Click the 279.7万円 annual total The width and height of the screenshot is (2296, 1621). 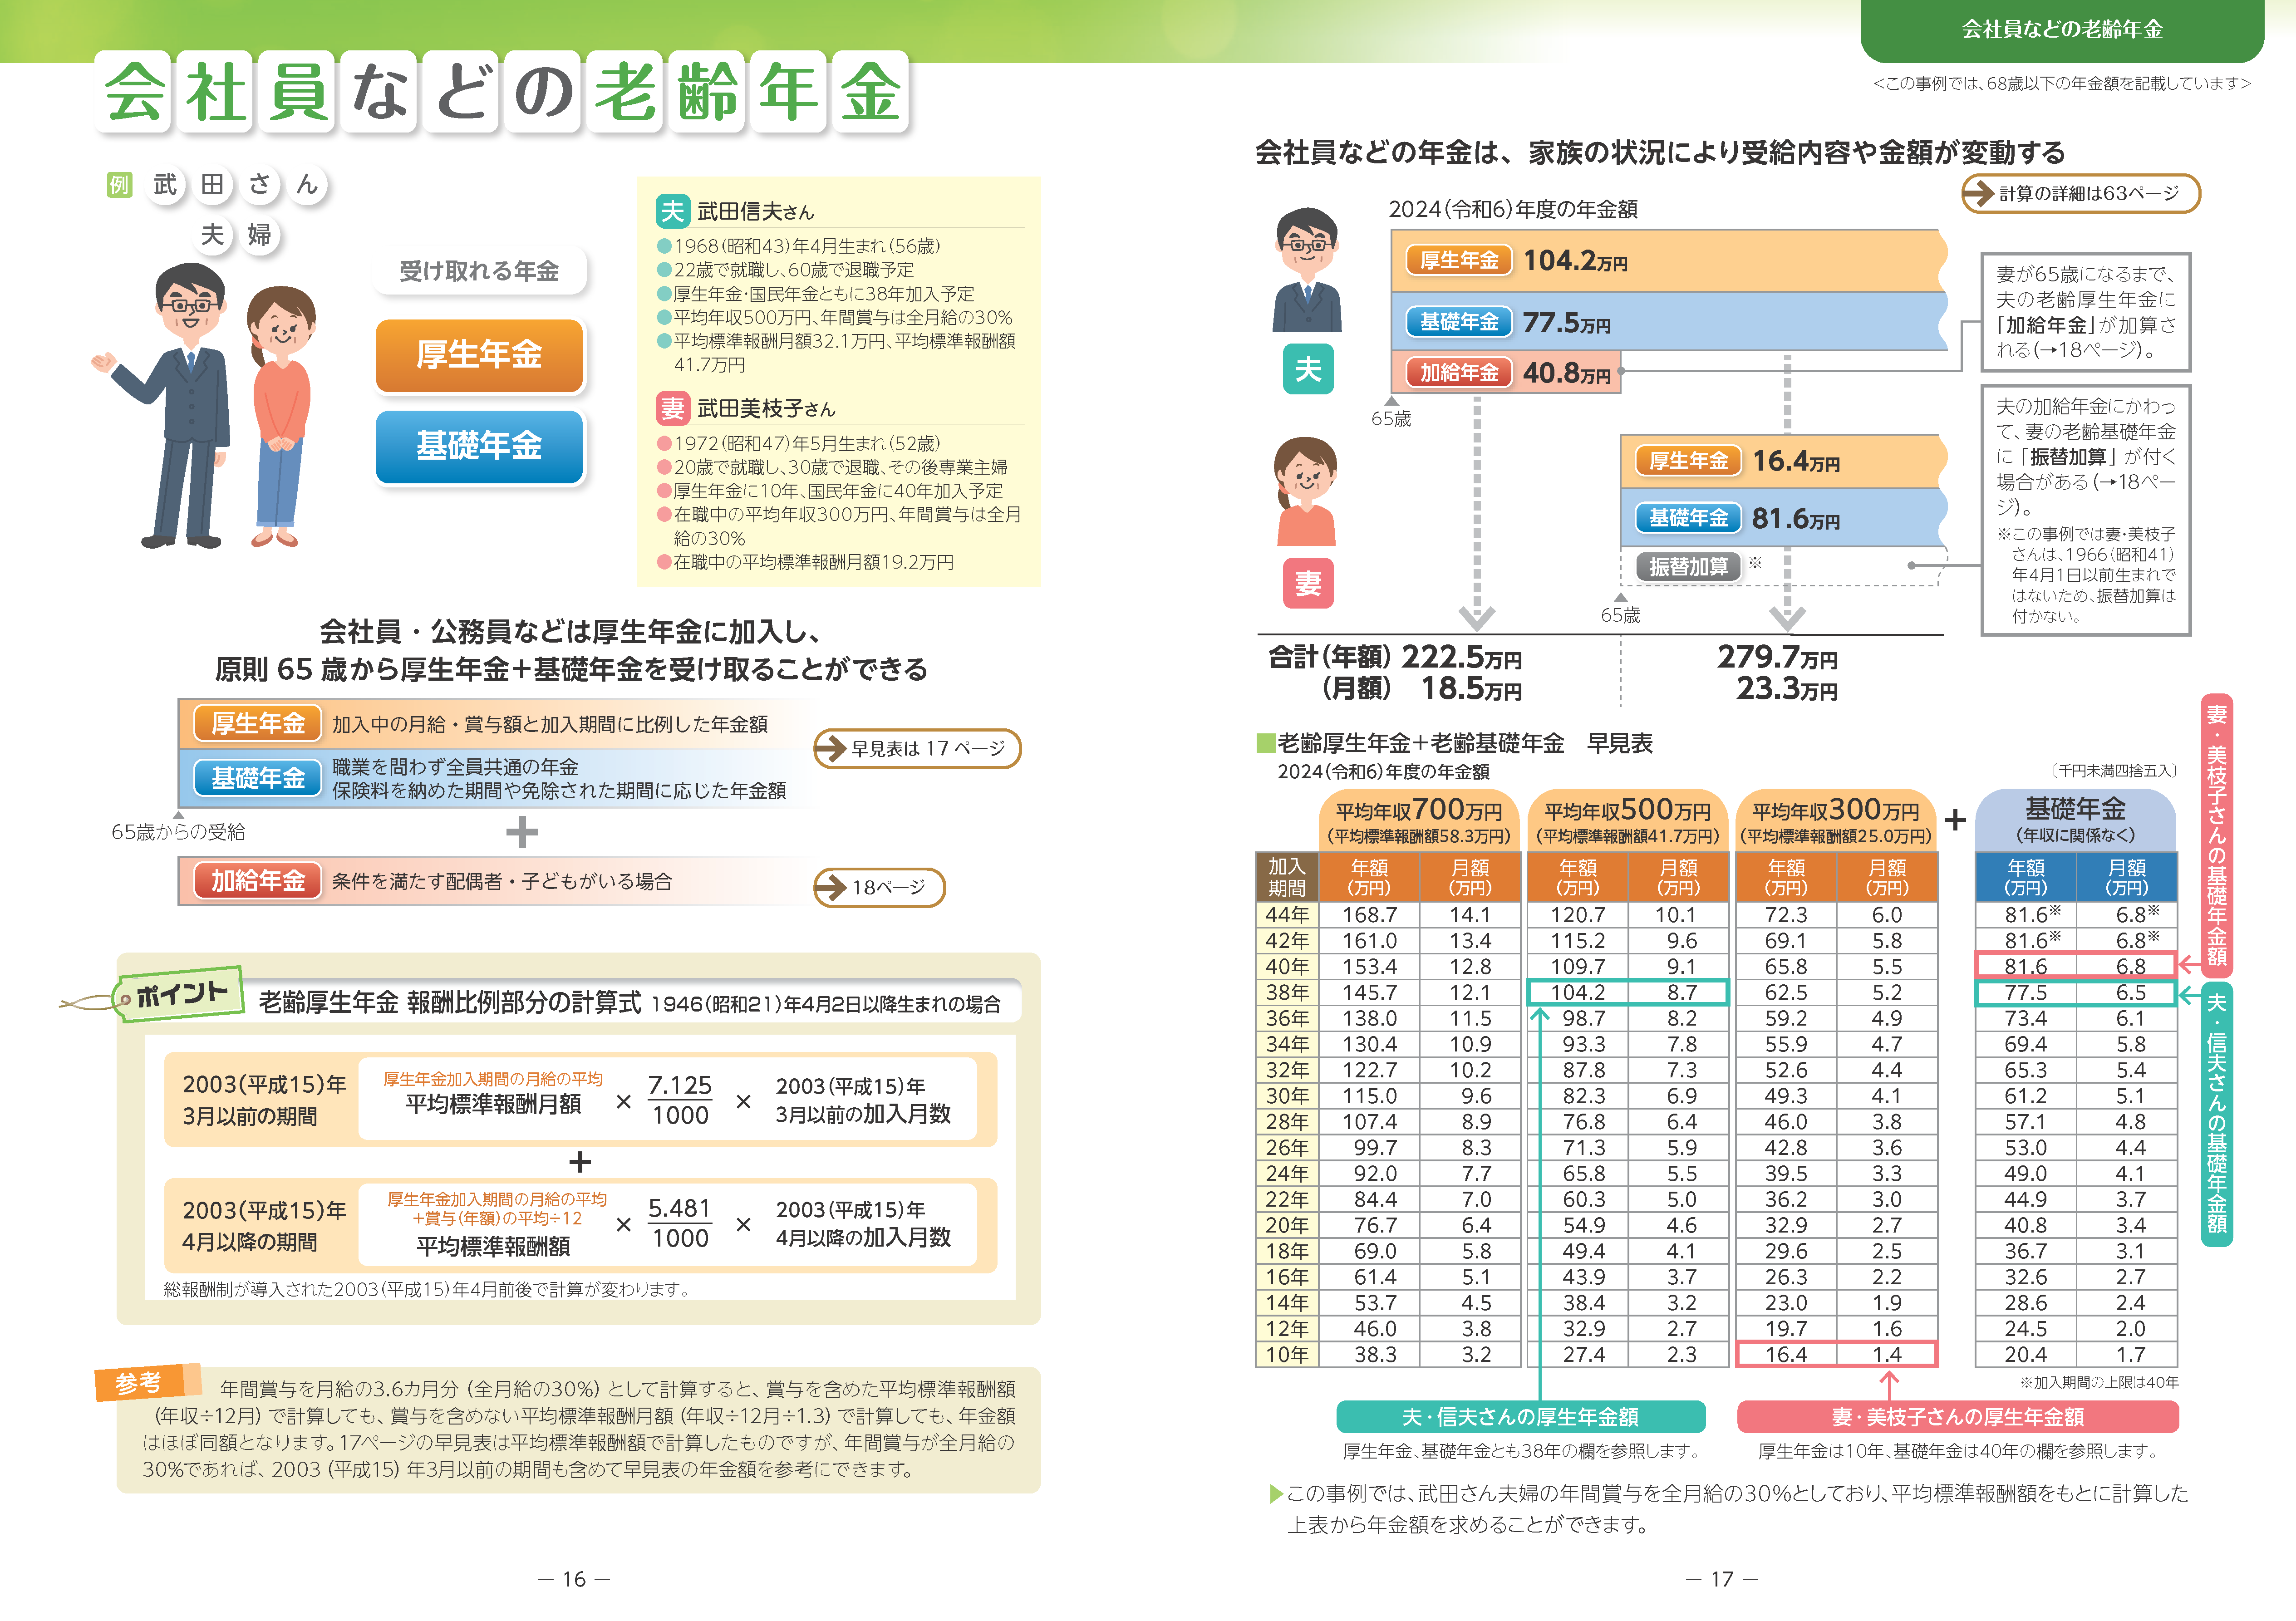click(x=1777, y=657)
